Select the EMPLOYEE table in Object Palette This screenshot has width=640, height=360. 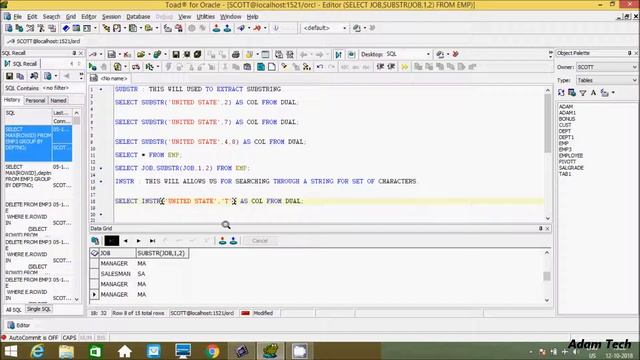click(x=571, y=156)
